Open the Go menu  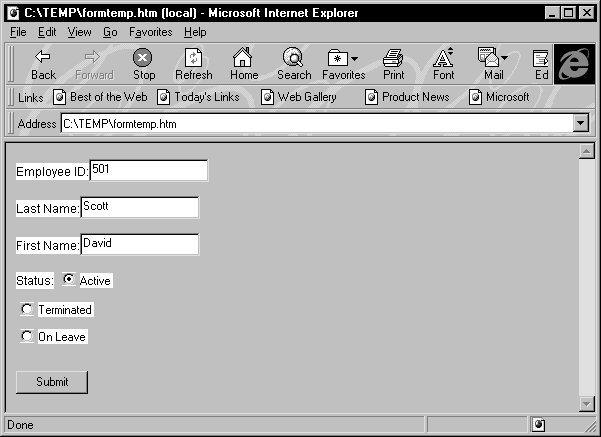[110, 32]
